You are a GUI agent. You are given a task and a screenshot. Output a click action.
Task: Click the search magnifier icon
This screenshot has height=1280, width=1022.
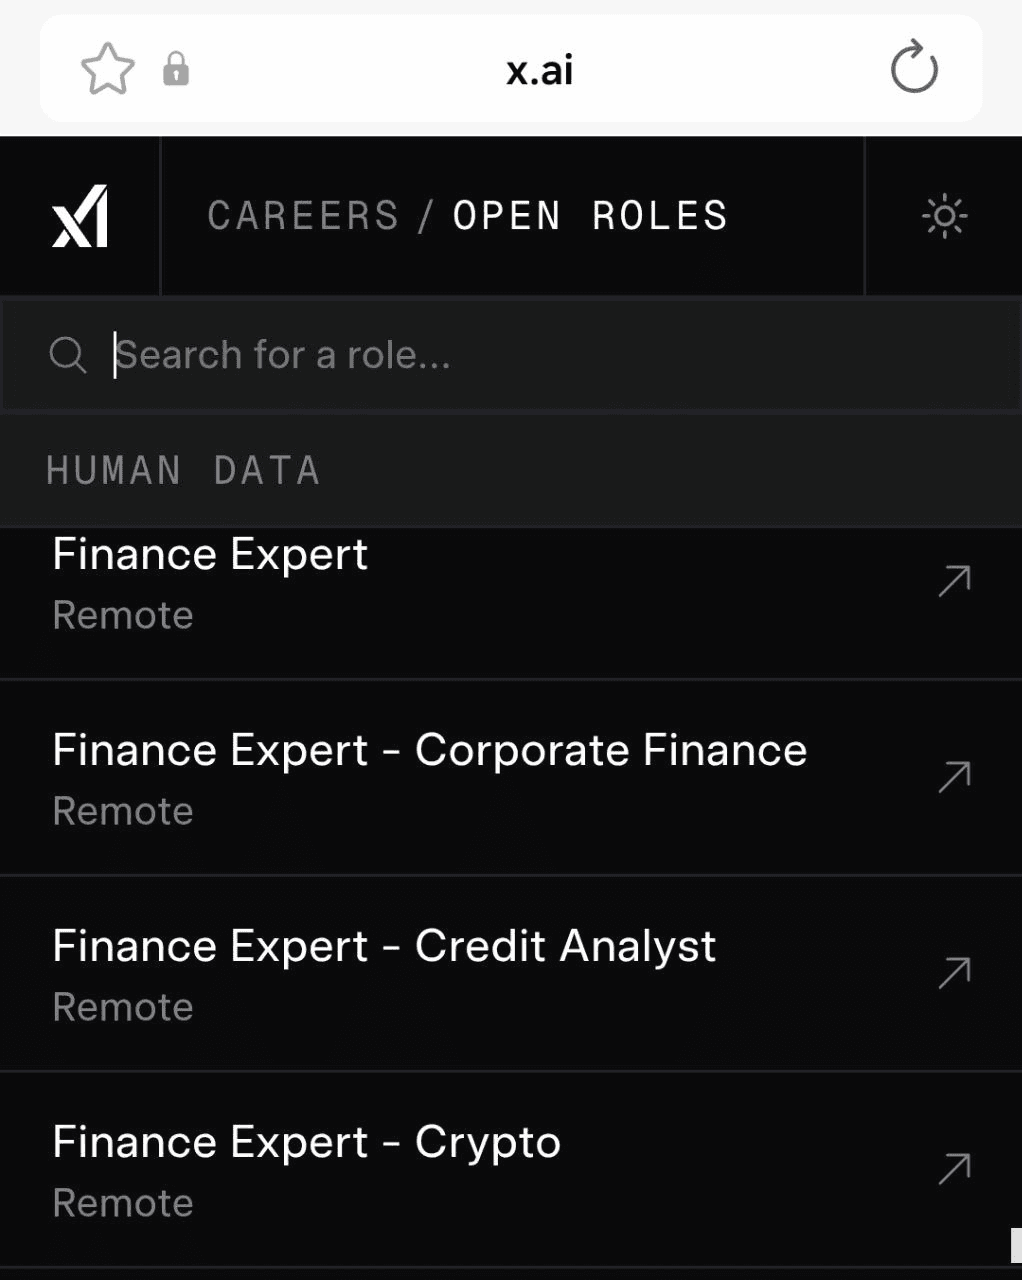pyautogui.click(x=68, y=355)
